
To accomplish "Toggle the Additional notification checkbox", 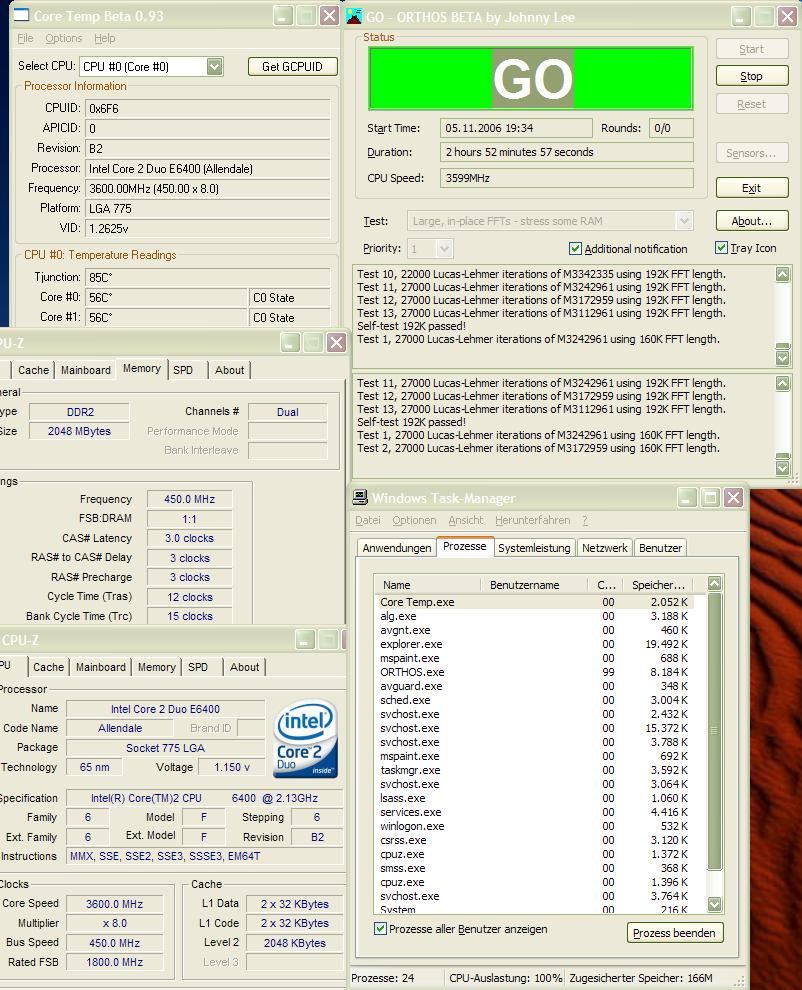I will [575, 248].
